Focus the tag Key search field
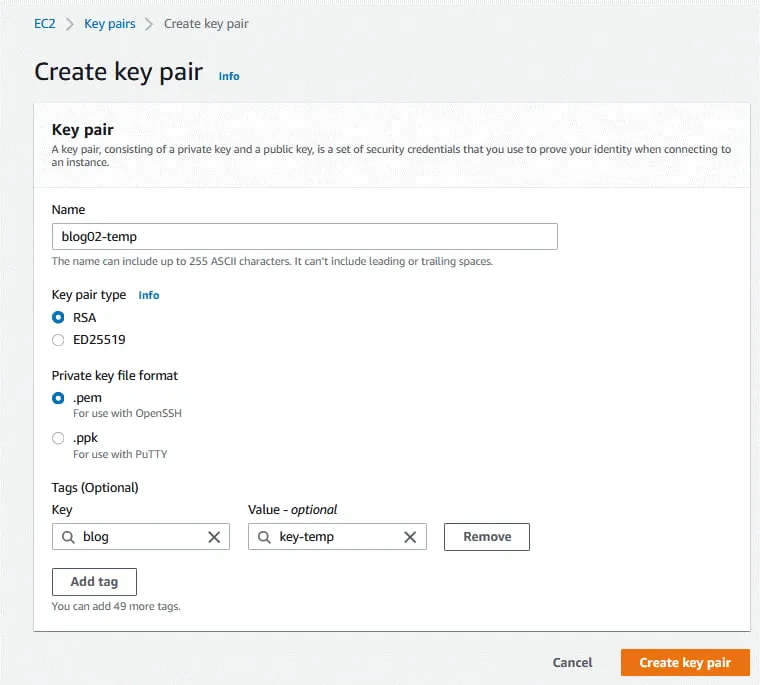The image size is (760, 685). click(142, 537)
